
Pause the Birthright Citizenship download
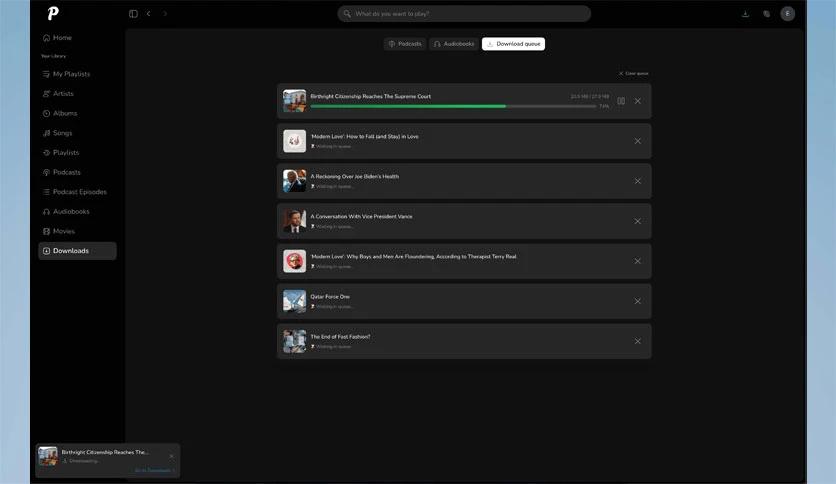coord(621,101)
